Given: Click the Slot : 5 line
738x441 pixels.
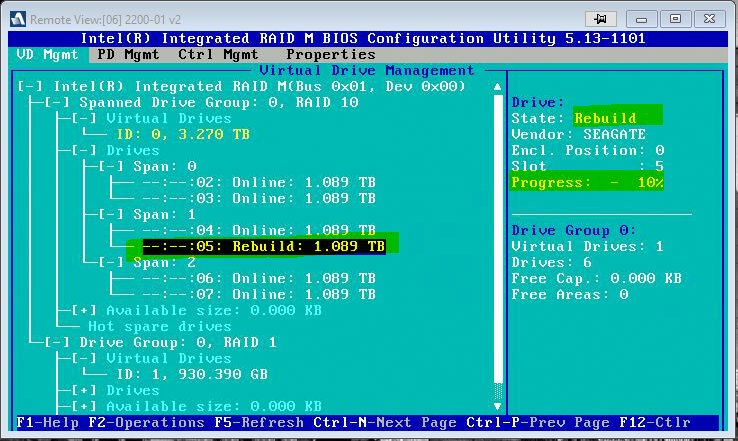Looking at the screenshot, I should click(588, 166).
